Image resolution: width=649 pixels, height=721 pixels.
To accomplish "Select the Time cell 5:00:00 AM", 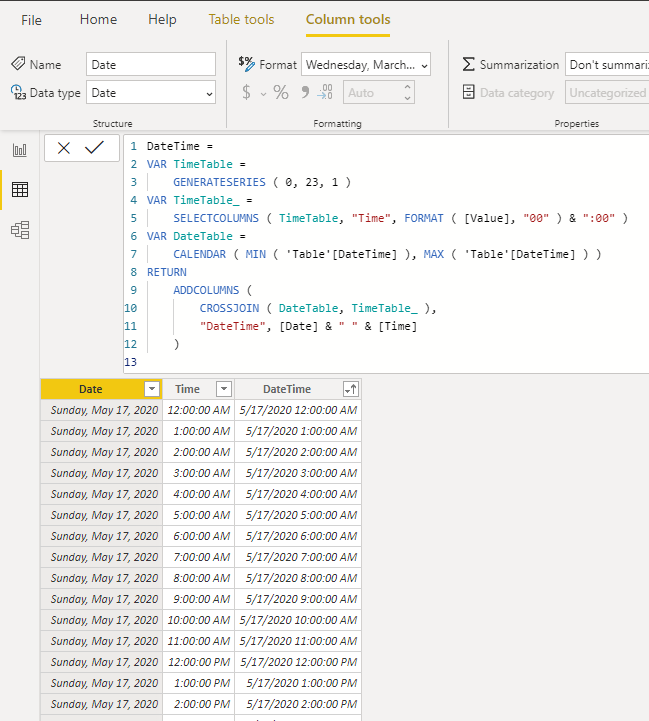I will click(199, 515).
